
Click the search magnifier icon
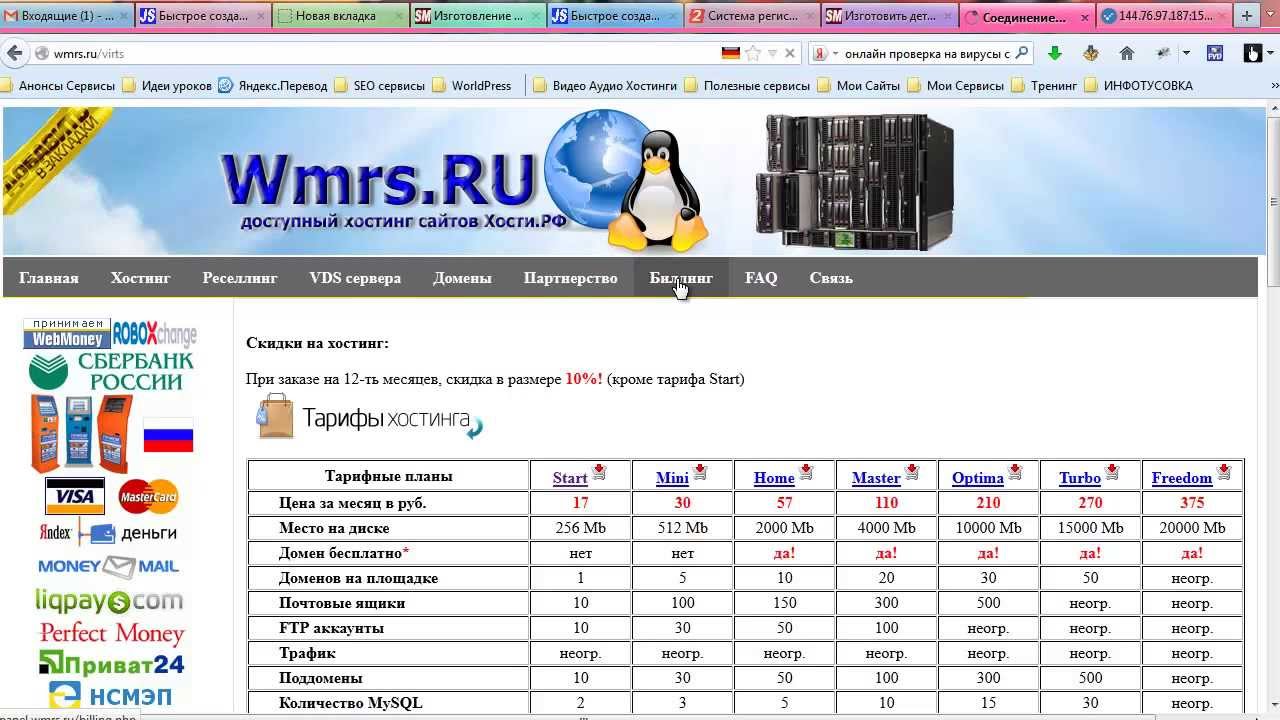(1021, 53)
